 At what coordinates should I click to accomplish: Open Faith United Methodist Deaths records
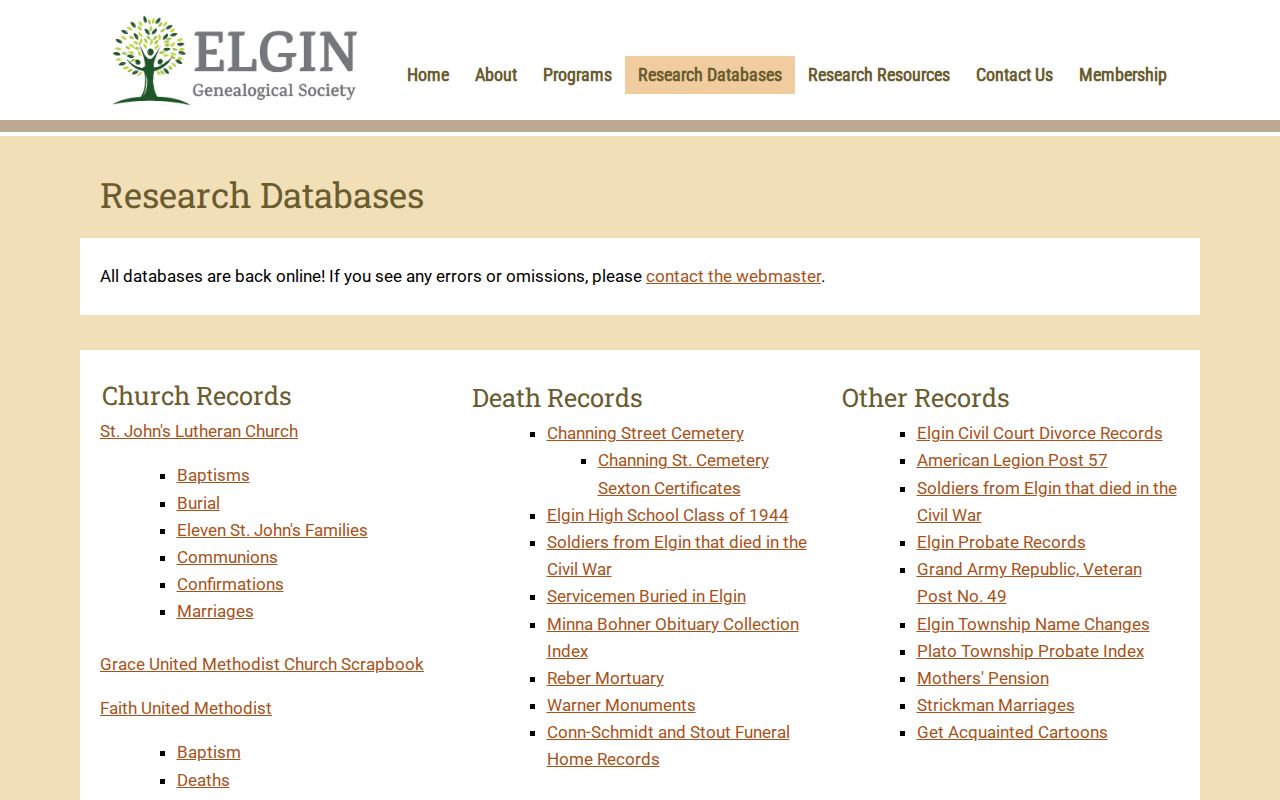click(x=203, y=780)
